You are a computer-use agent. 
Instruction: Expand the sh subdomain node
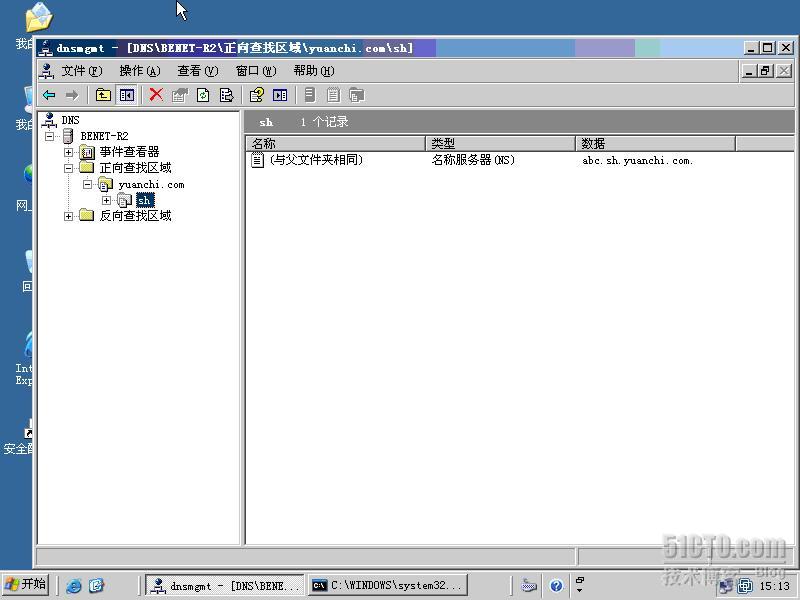(x=106, y=200)
